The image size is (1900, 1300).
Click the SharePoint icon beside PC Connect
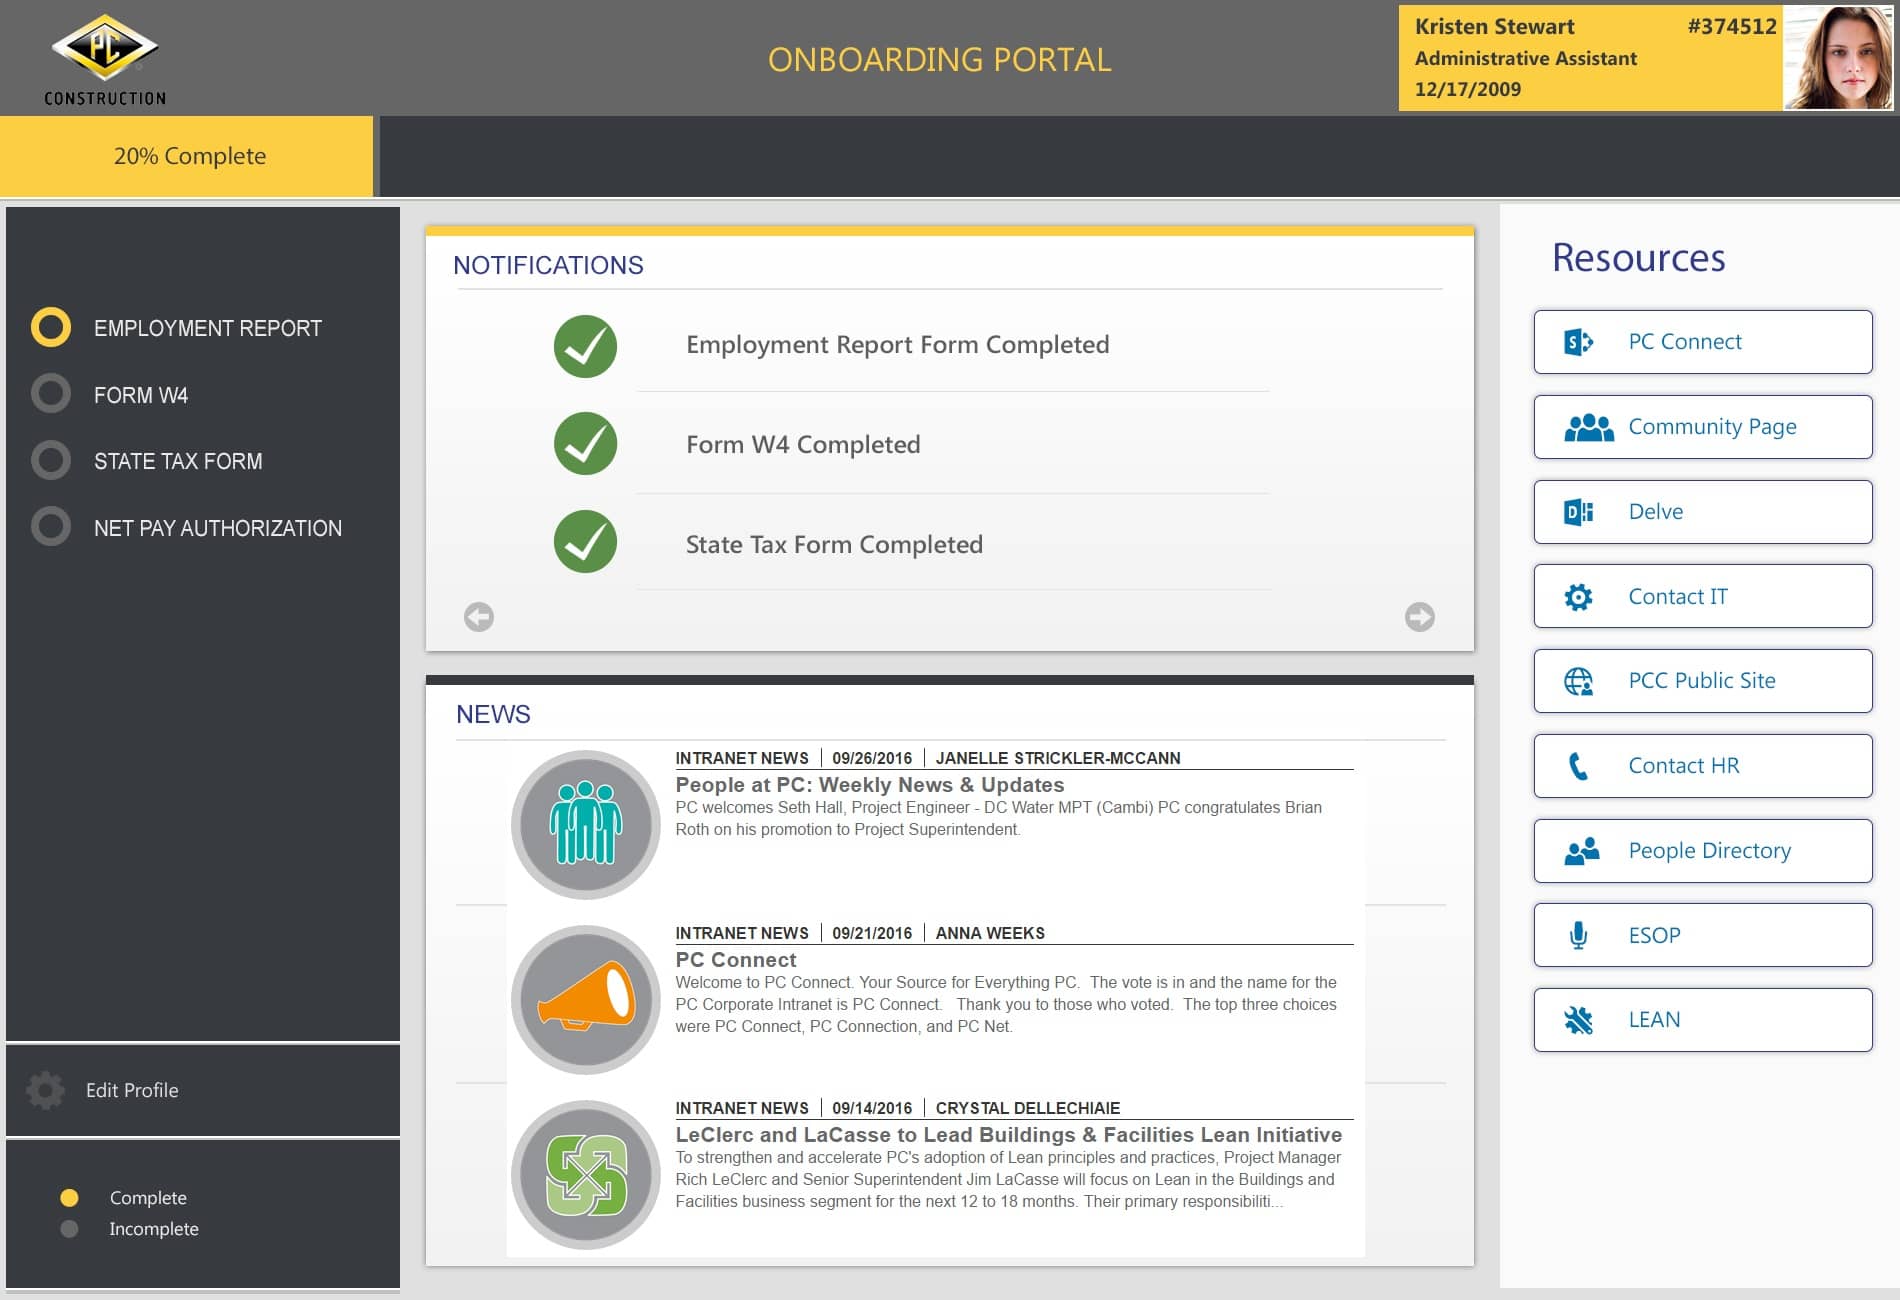point(1578,342)
